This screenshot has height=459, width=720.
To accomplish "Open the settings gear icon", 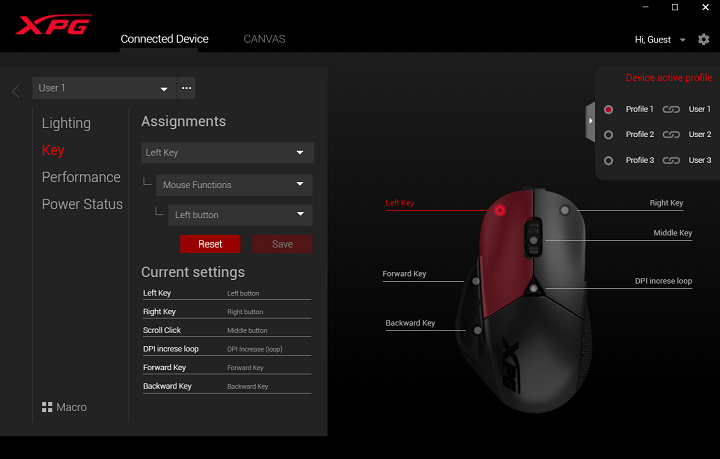I will [703, 39].
